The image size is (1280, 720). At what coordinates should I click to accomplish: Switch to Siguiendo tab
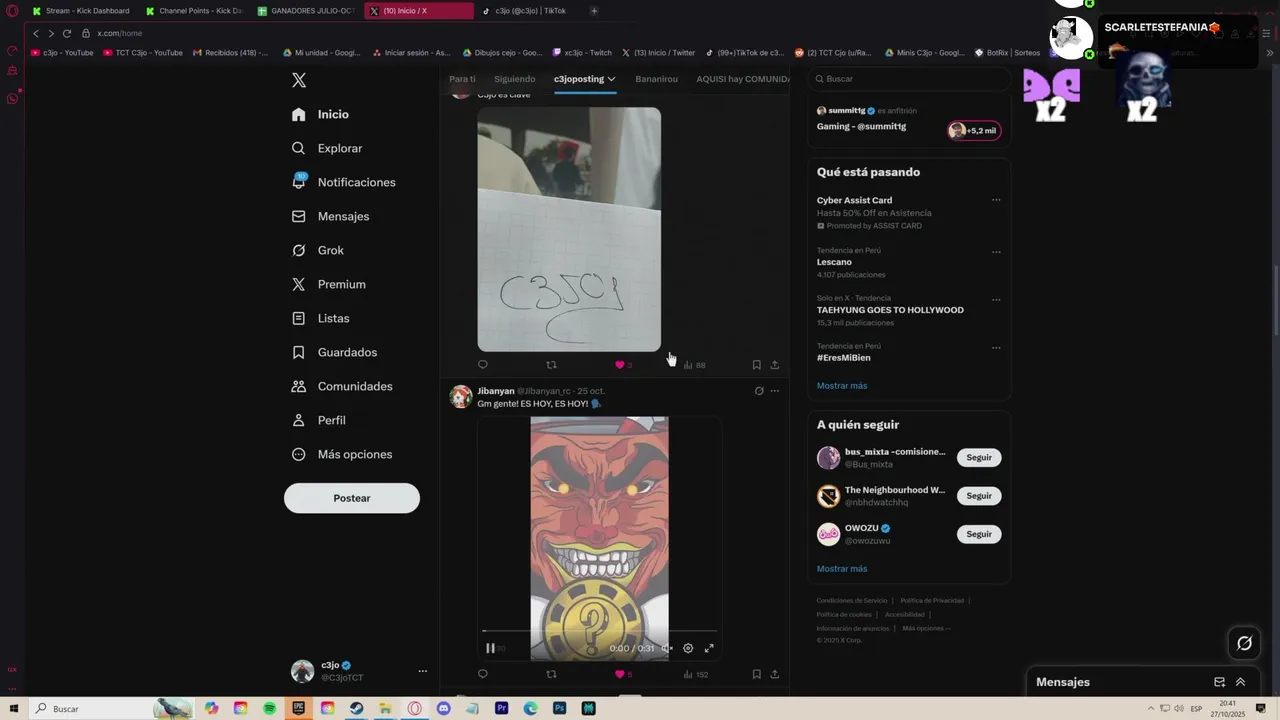pyautogui.click(x=515, y=79)
